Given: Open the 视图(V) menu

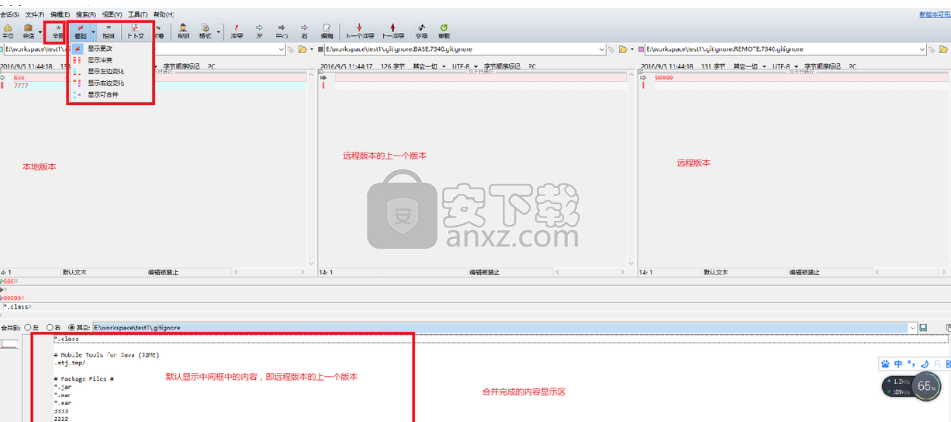Looking at the screenshot, I should pos(112,14).
